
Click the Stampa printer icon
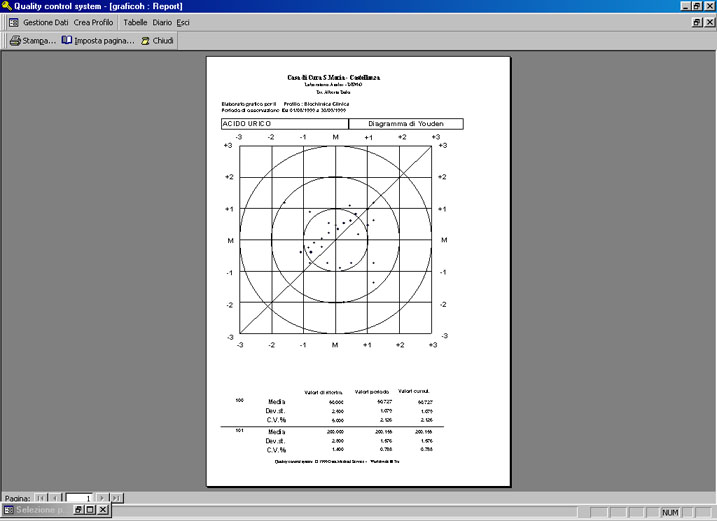coord(15,41)
